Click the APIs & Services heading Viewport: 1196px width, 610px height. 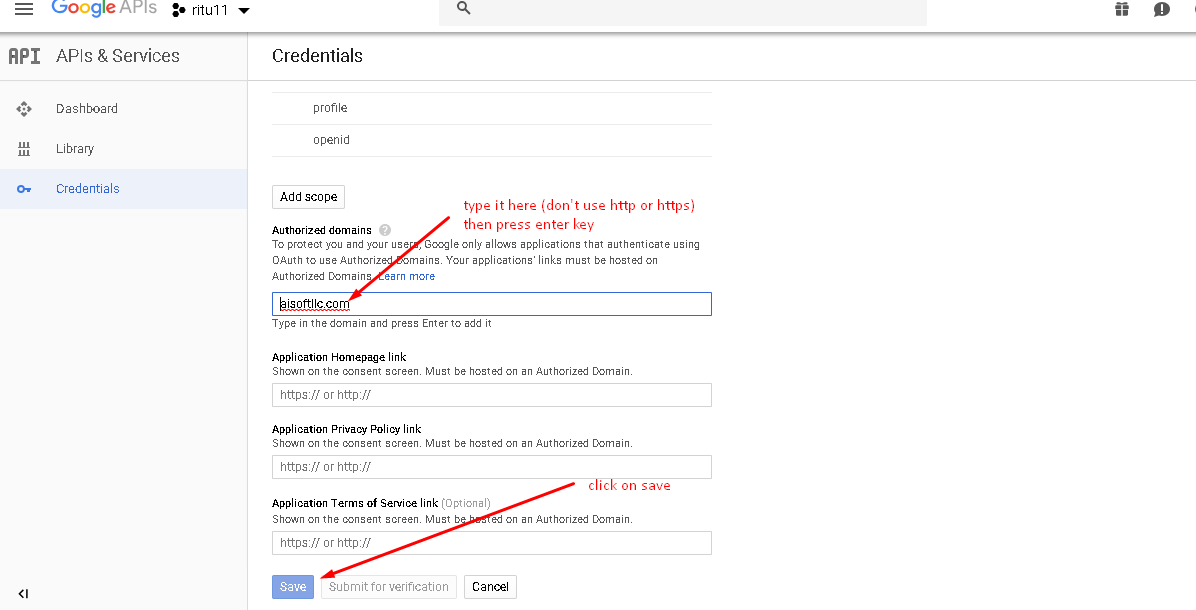(x=118, y=56)
